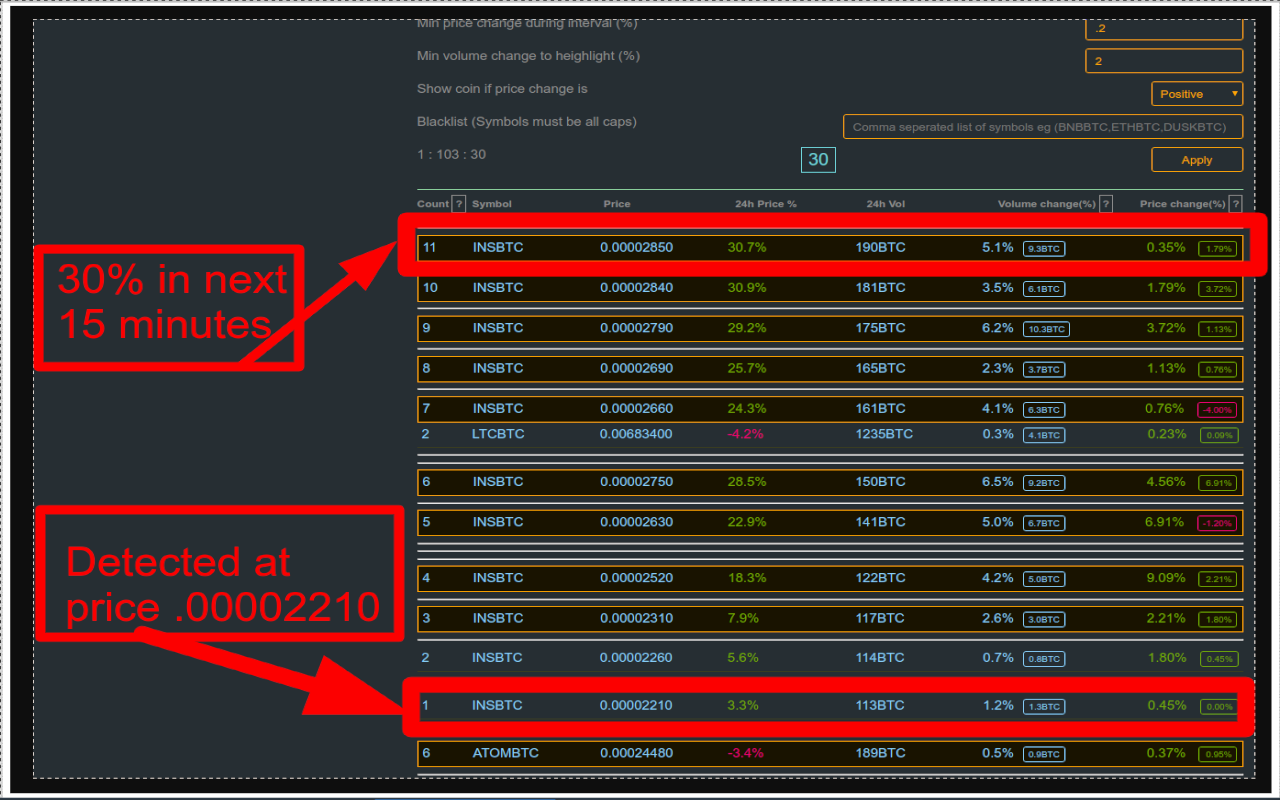
Task: Click the volume change 6.2%
Action: (x=998, y=328)
